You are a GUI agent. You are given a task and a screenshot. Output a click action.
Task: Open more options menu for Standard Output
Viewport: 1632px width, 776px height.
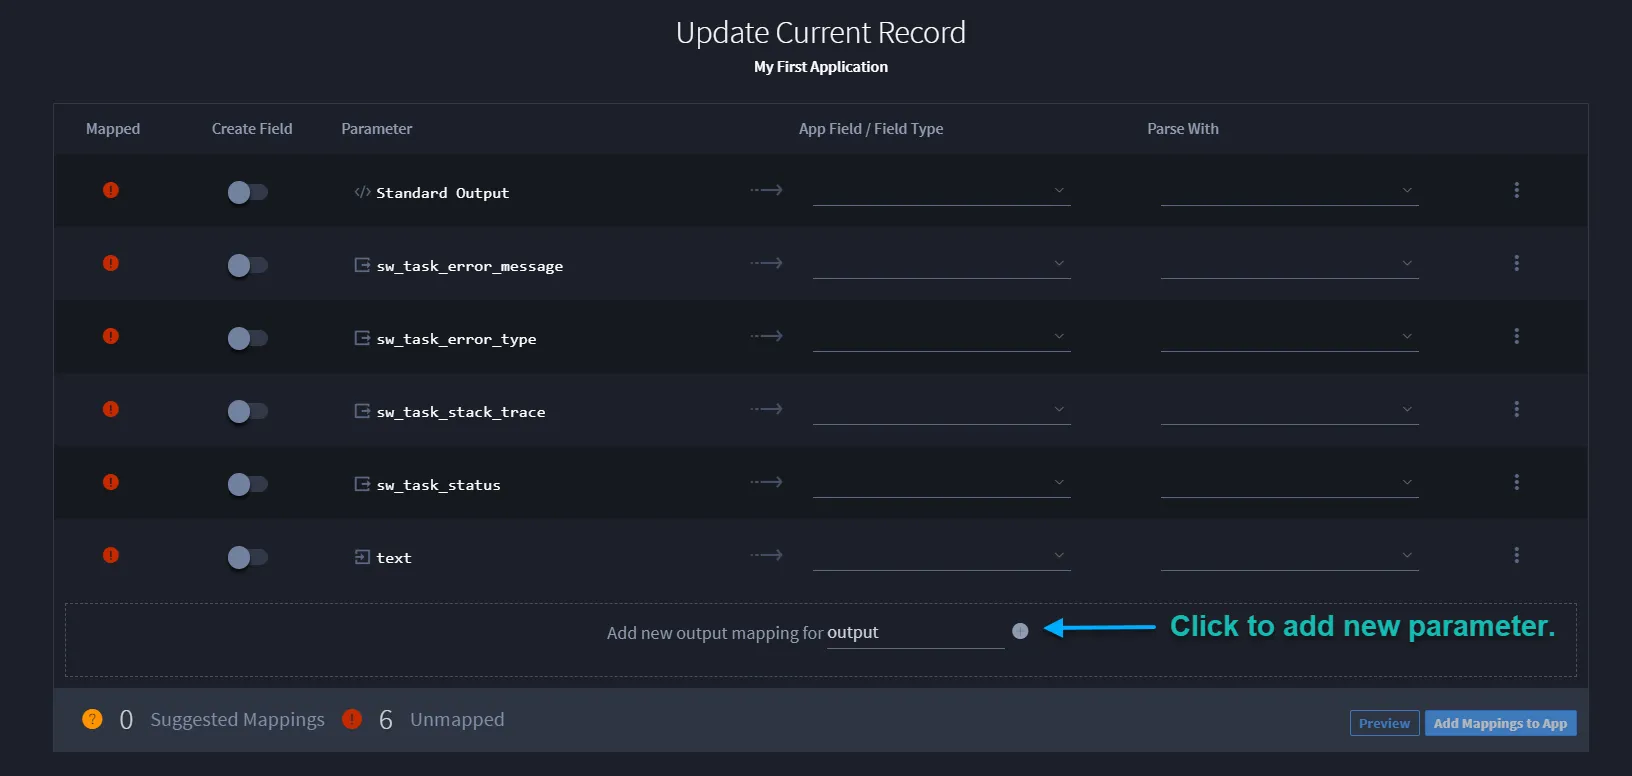(1516, 190)
